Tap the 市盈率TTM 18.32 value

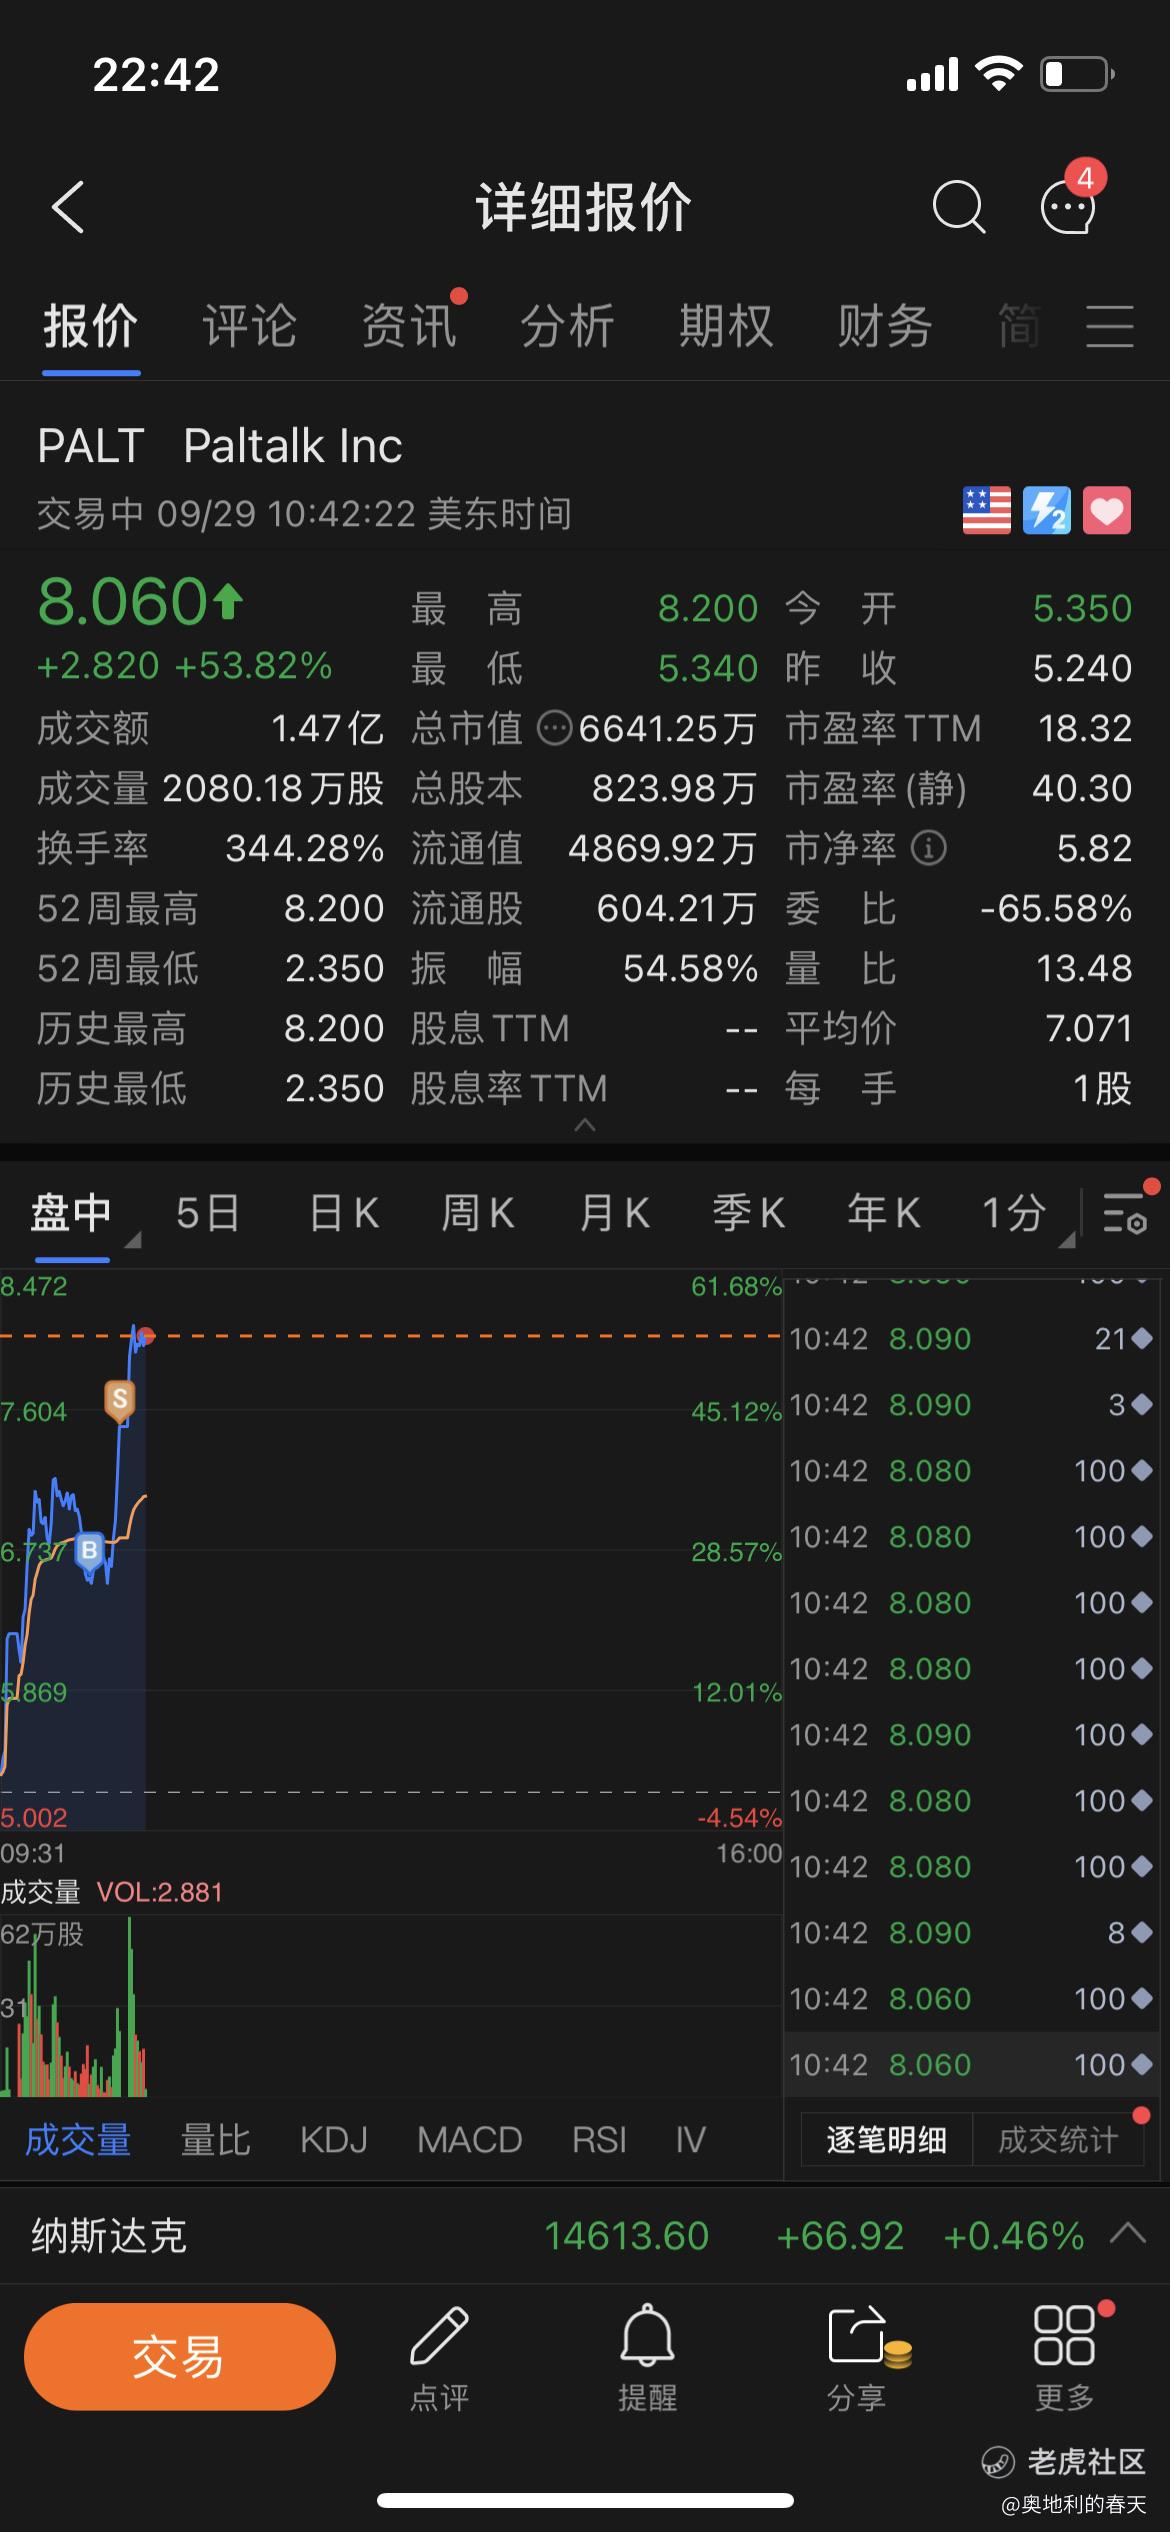[x=1085, y=728]
